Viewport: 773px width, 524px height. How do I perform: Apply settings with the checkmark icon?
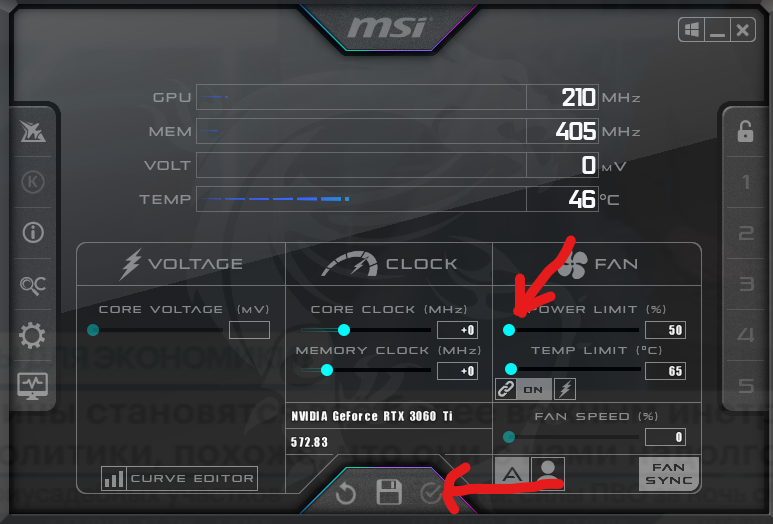pos(431,493)
